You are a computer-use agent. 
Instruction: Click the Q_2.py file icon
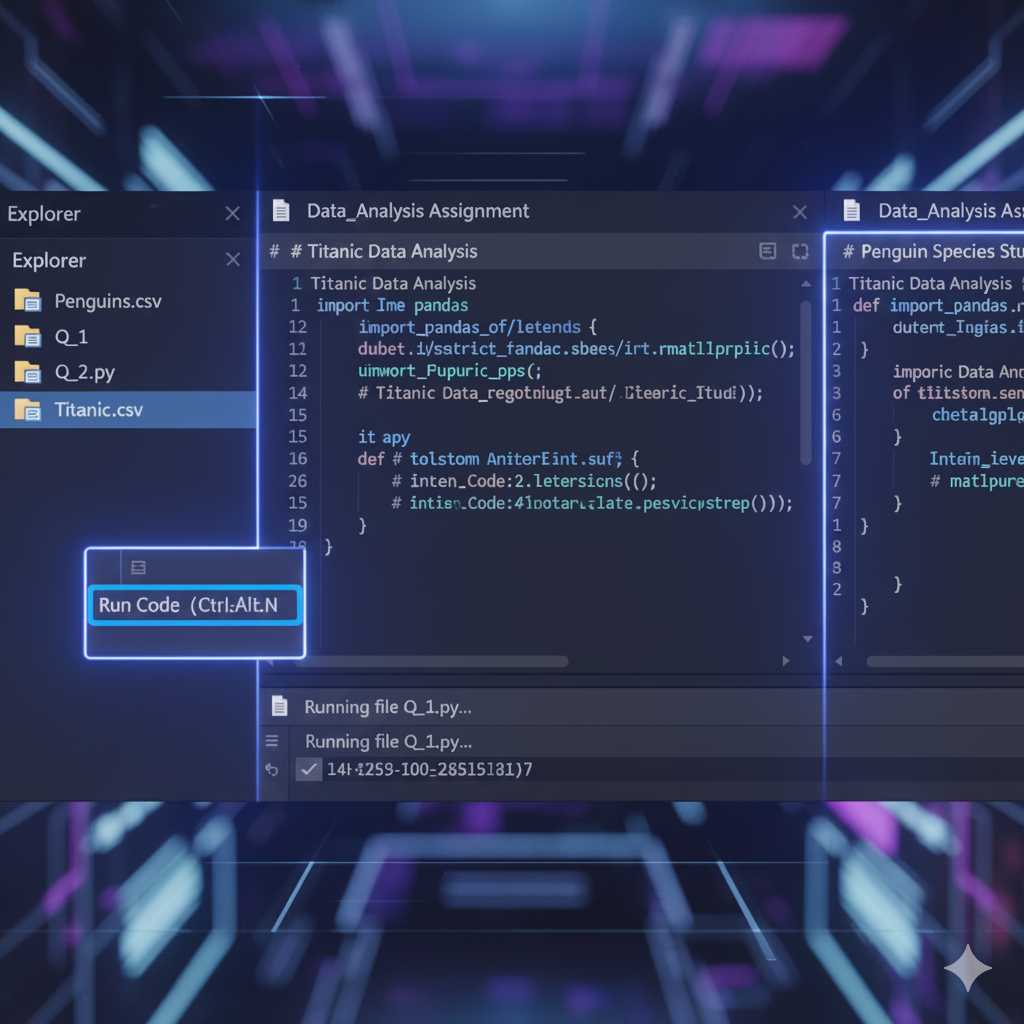pyautogui.click(x=27, y=373)
